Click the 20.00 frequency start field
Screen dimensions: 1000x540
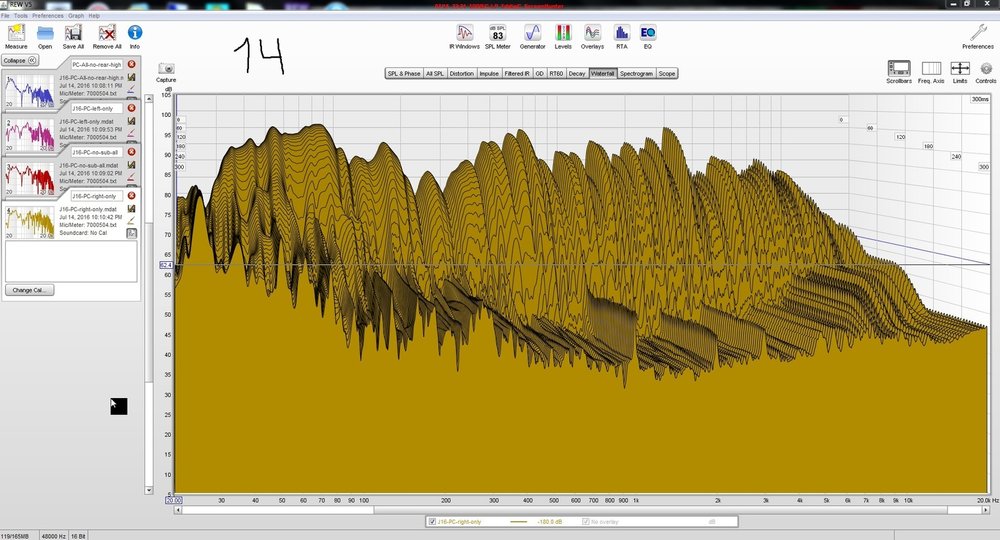[173, 500]
